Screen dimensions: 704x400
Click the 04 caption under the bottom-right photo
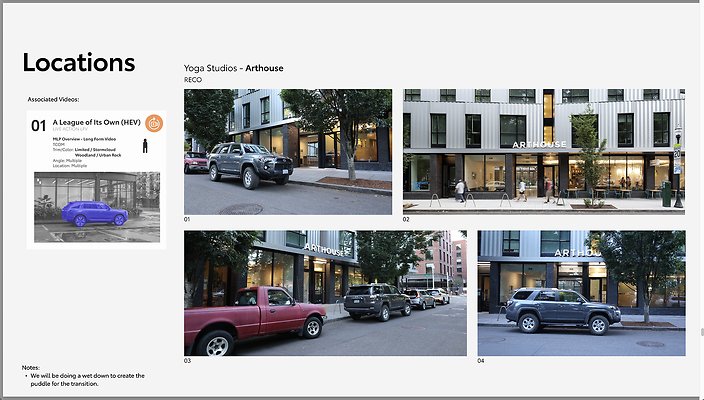click(480, 361)
